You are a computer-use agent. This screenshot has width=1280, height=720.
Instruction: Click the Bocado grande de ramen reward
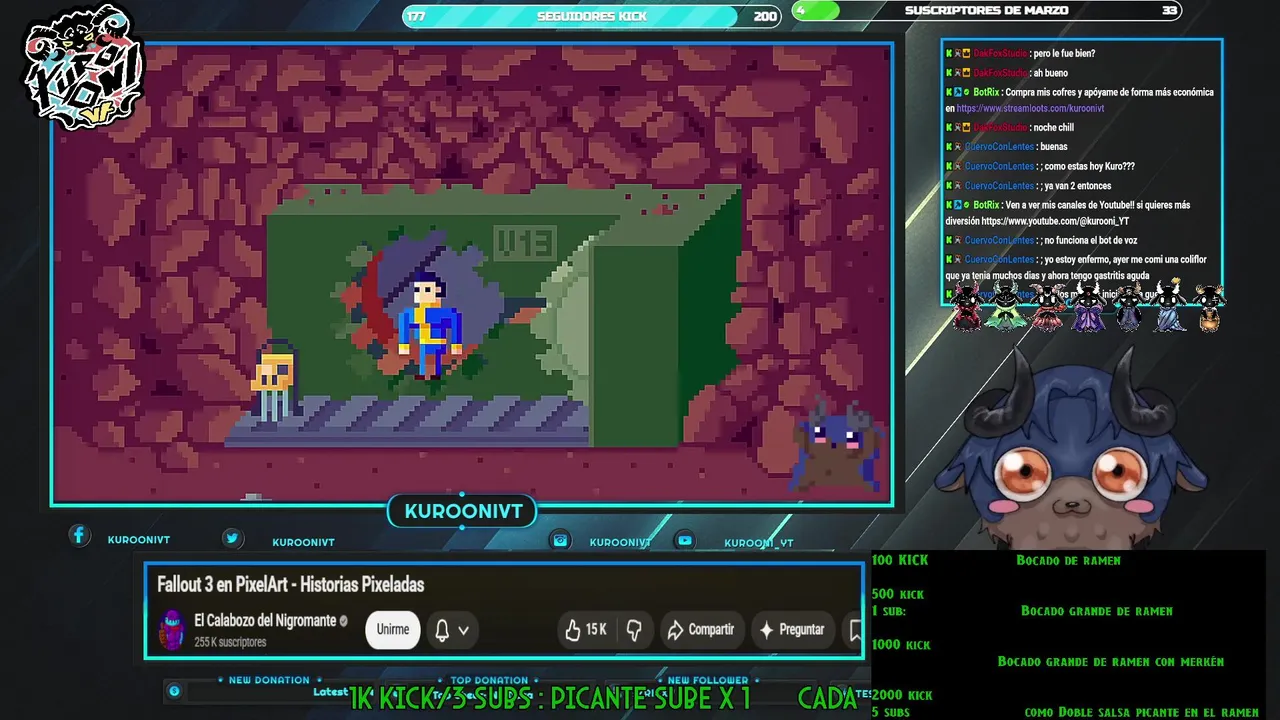tap(1096, 611)
